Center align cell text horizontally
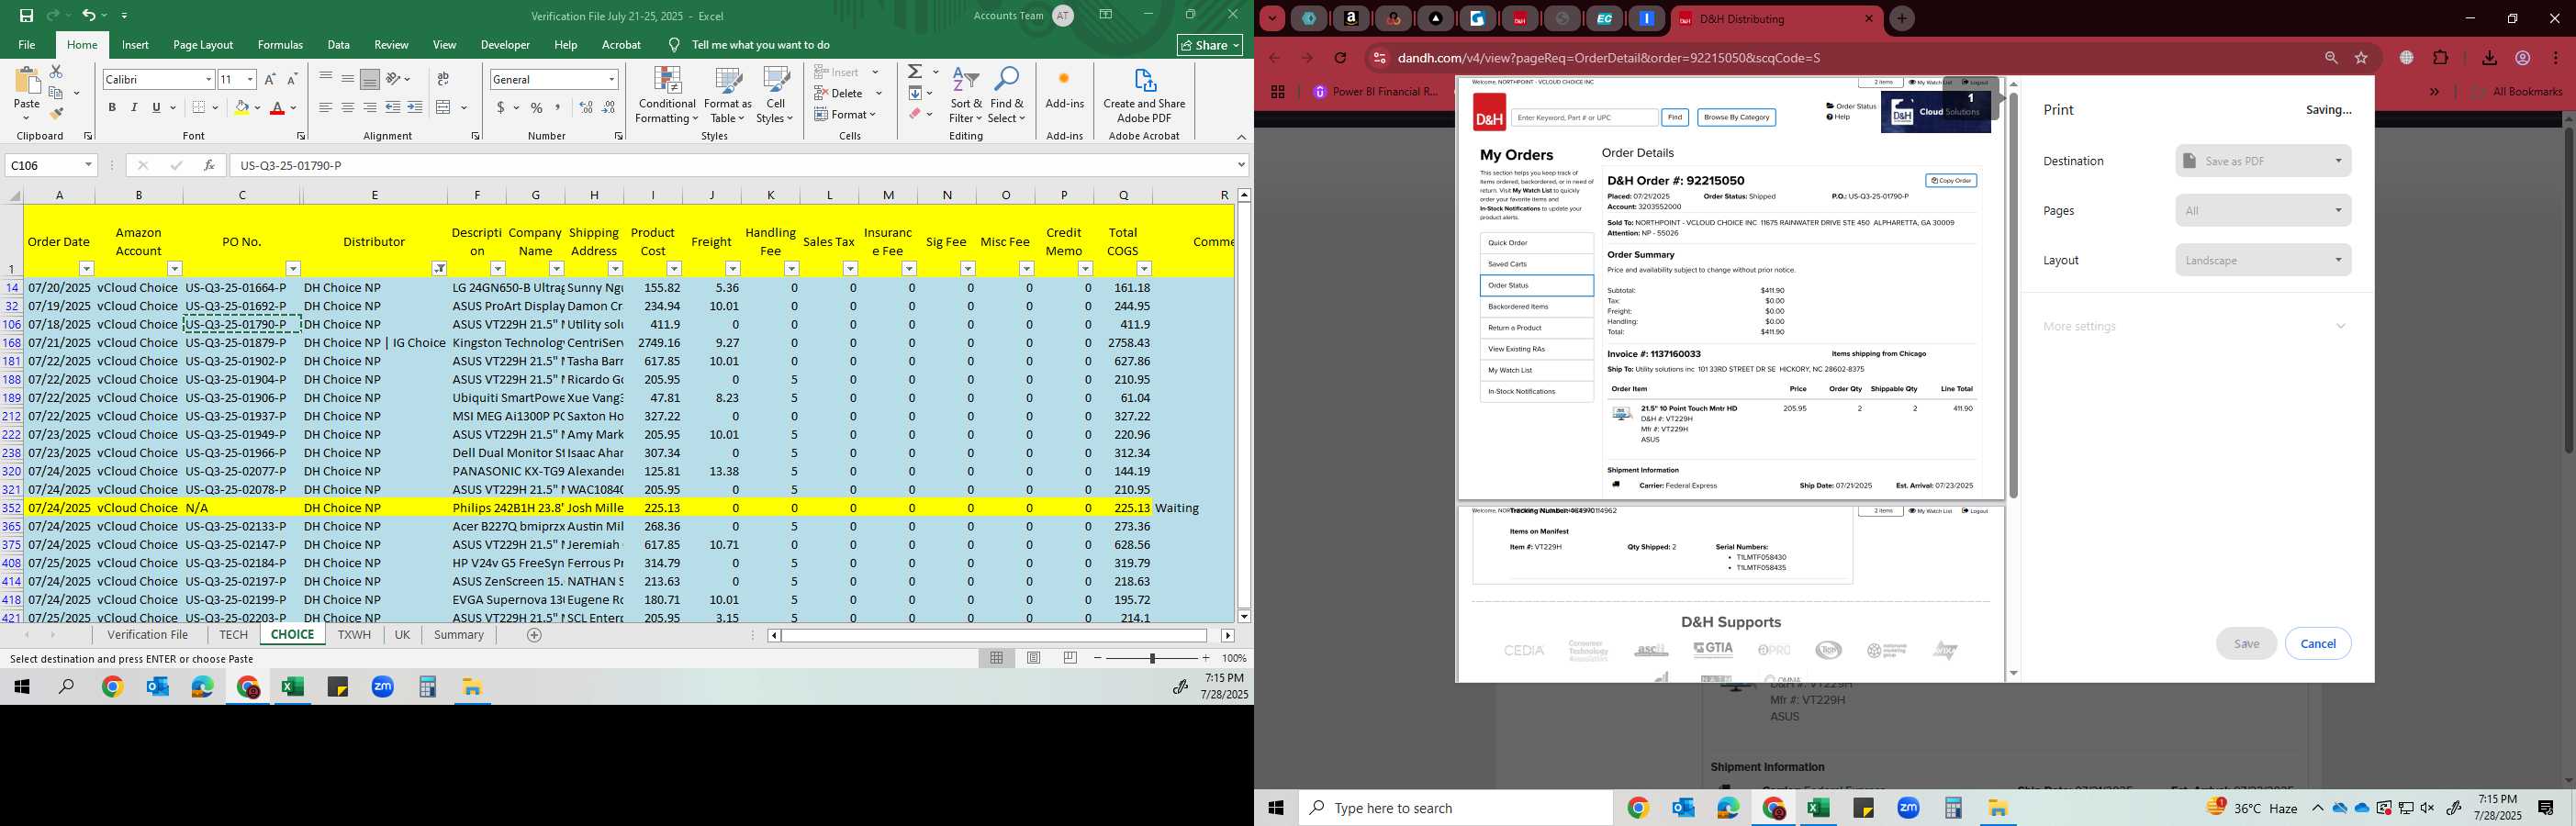This screenshot has height=826, width=2576. click(348, 107)
